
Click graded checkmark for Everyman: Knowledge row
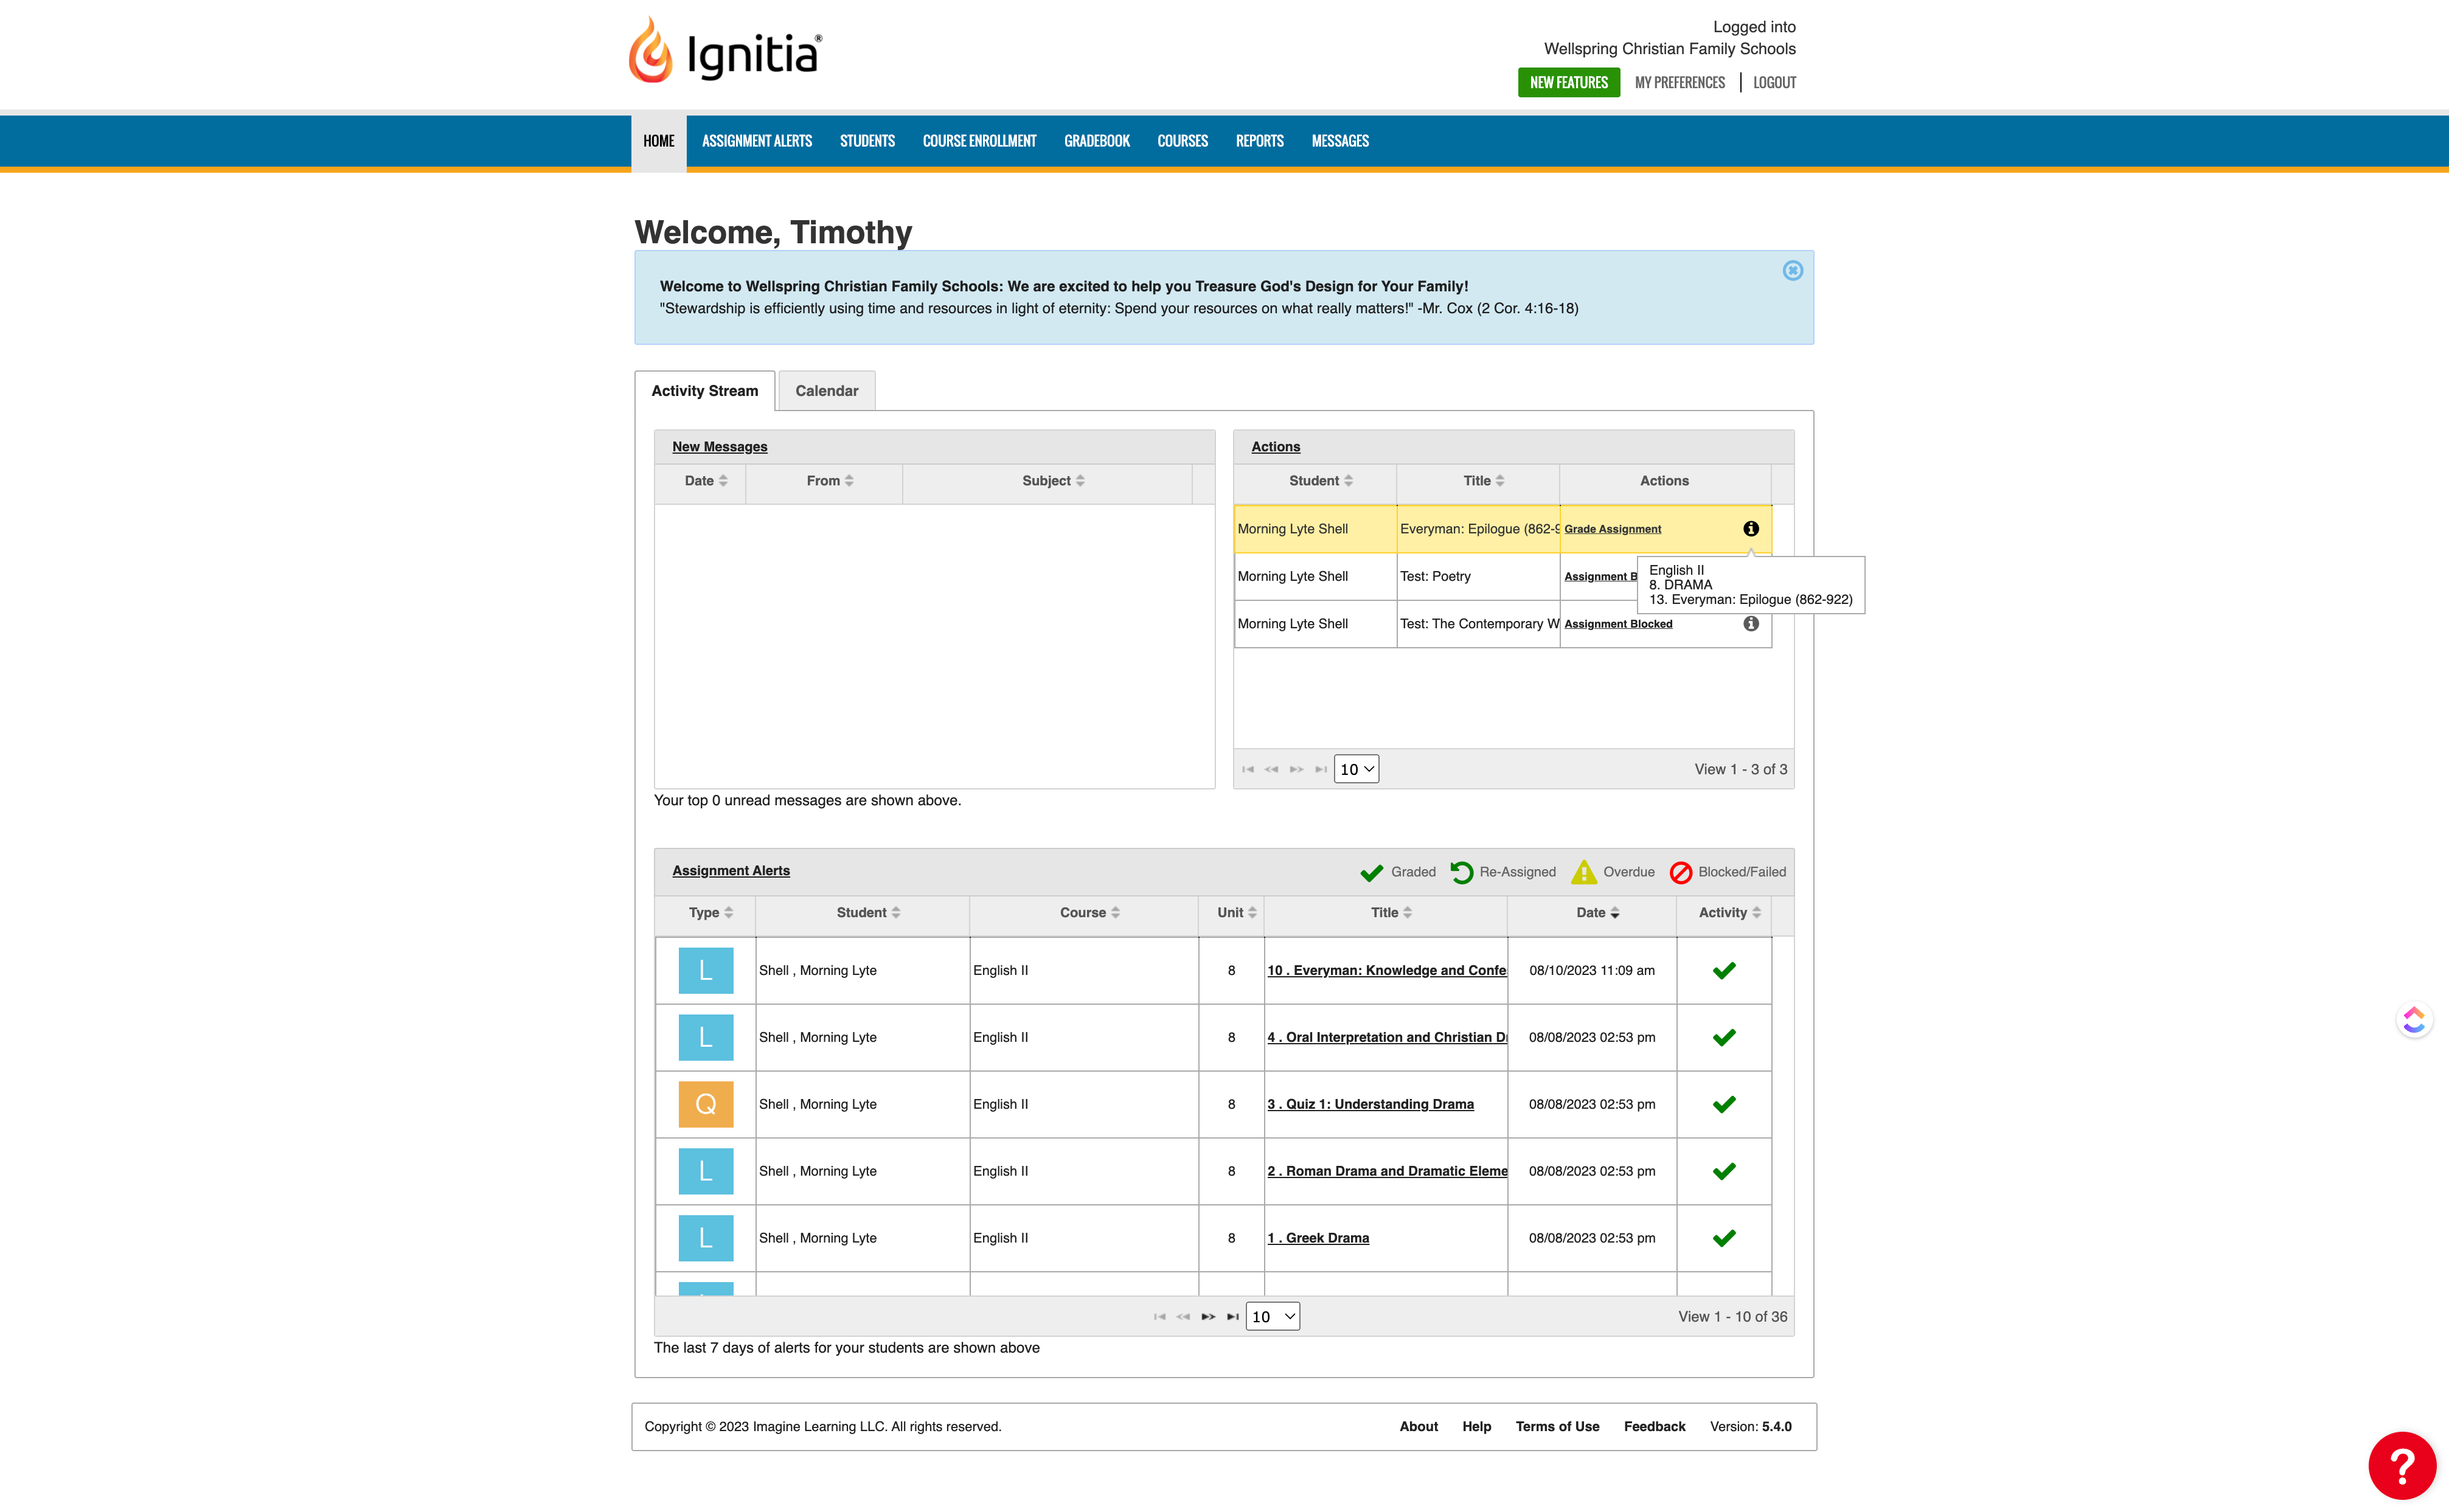(x=1724, y=970)
